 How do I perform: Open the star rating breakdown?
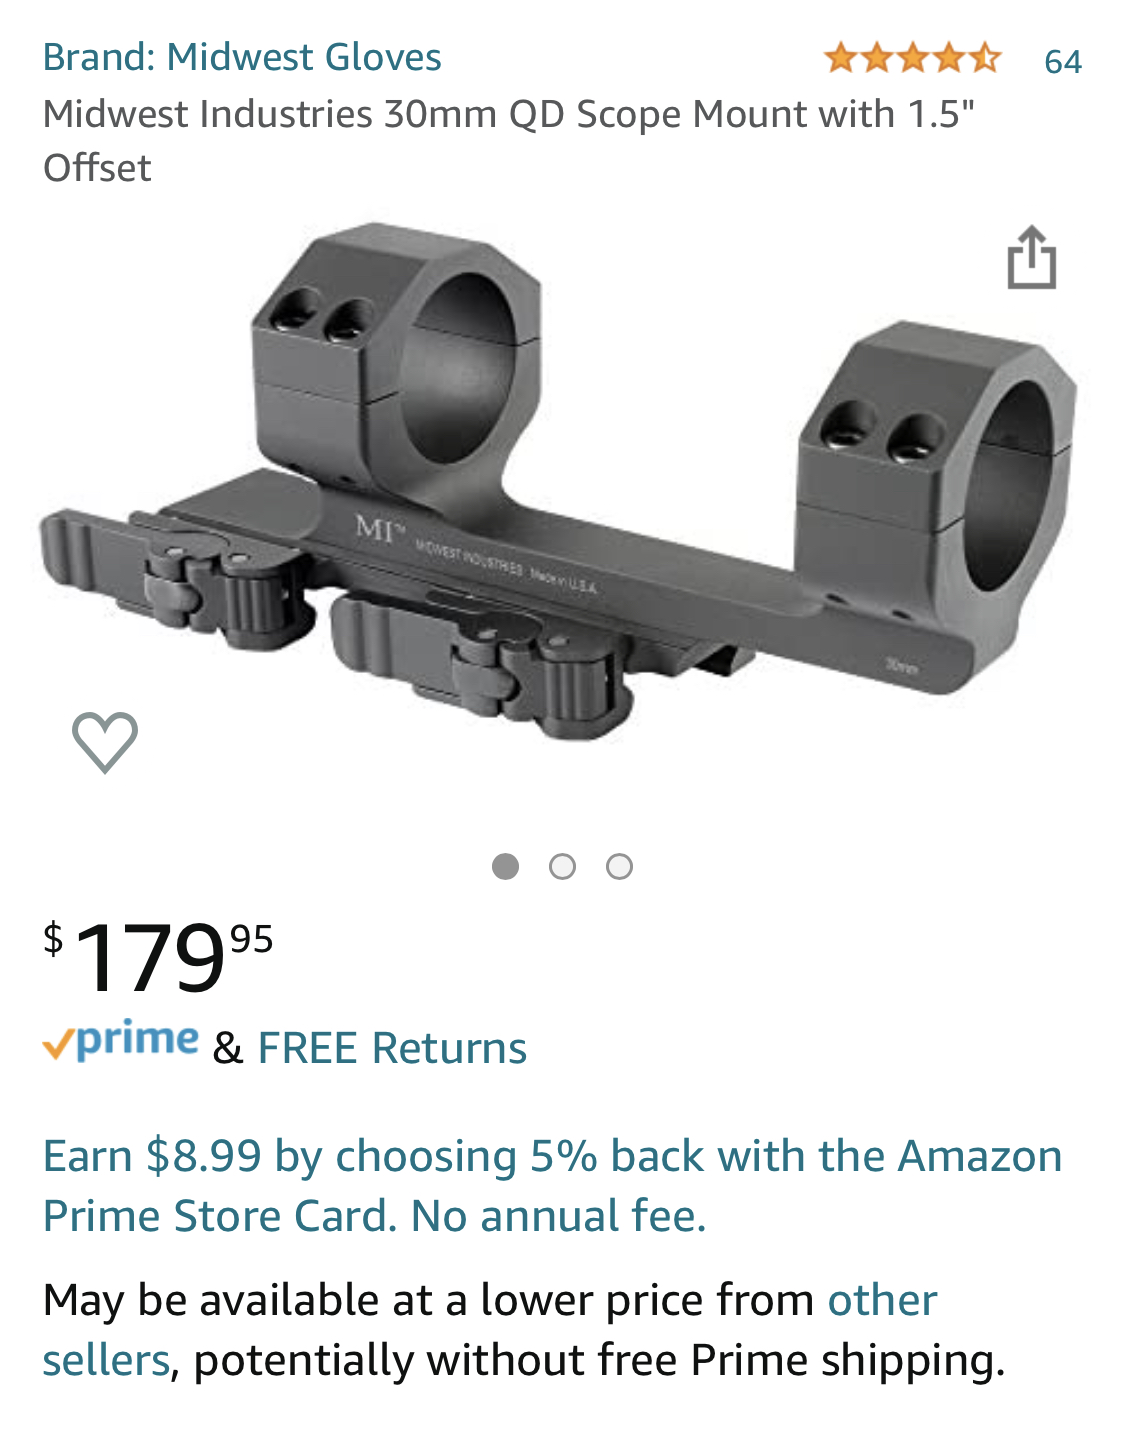point(912,59)
